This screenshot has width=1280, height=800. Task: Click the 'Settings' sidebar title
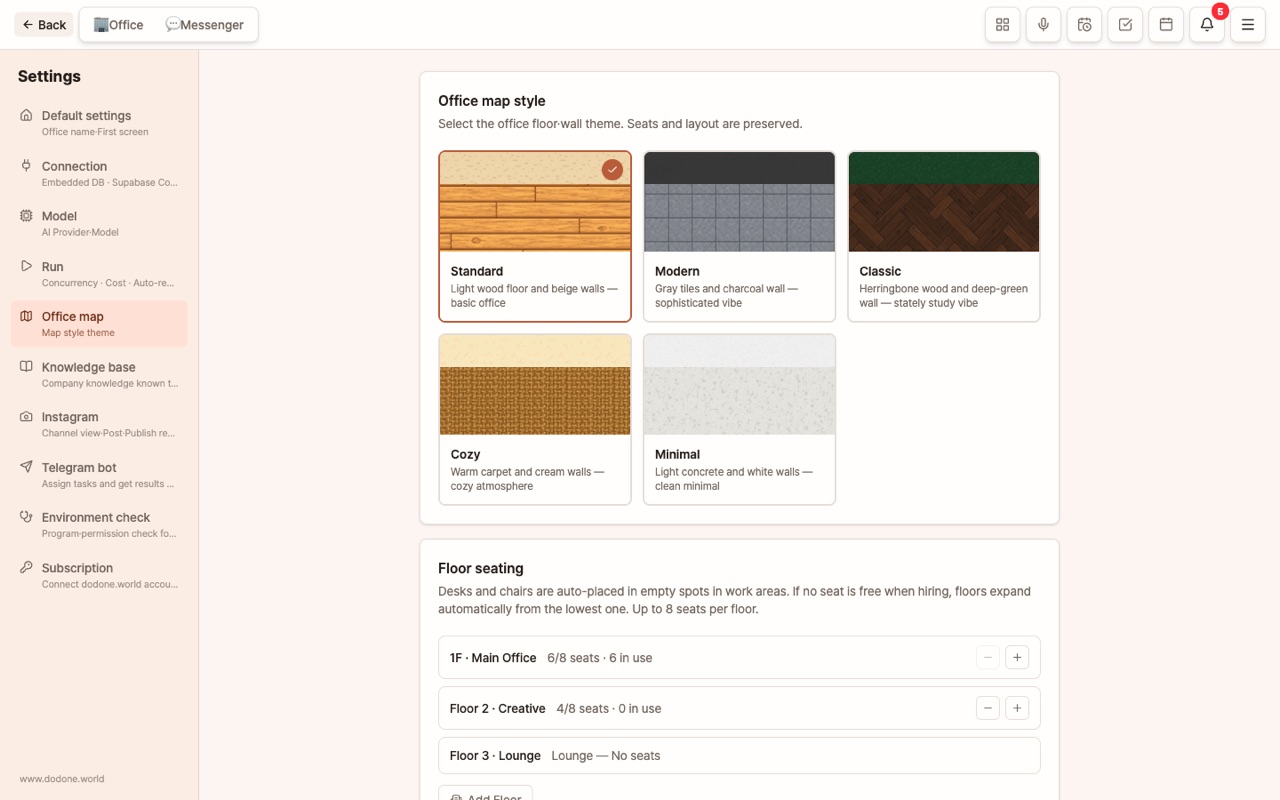(49, 76)
